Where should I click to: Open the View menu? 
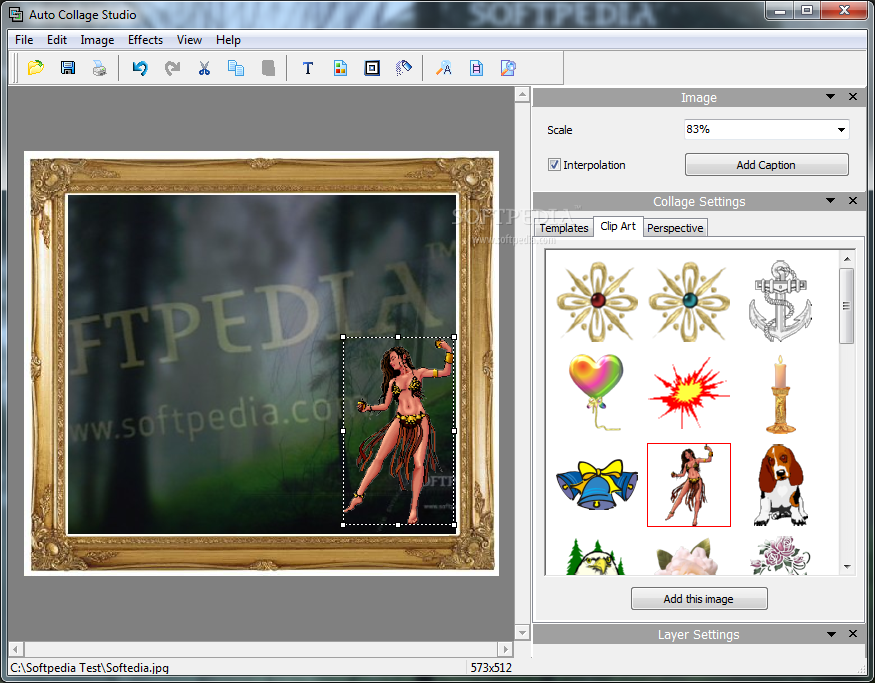[189, 40]
